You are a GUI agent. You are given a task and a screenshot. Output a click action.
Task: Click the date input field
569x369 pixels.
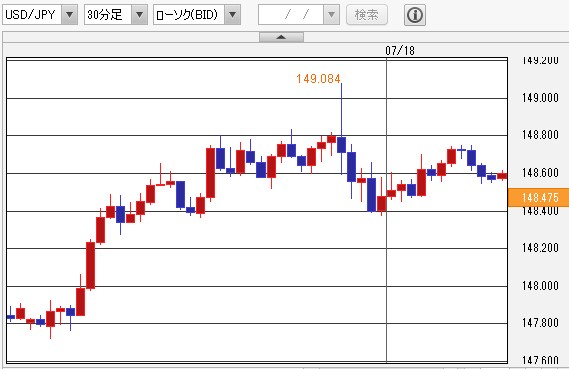point(291,15)
